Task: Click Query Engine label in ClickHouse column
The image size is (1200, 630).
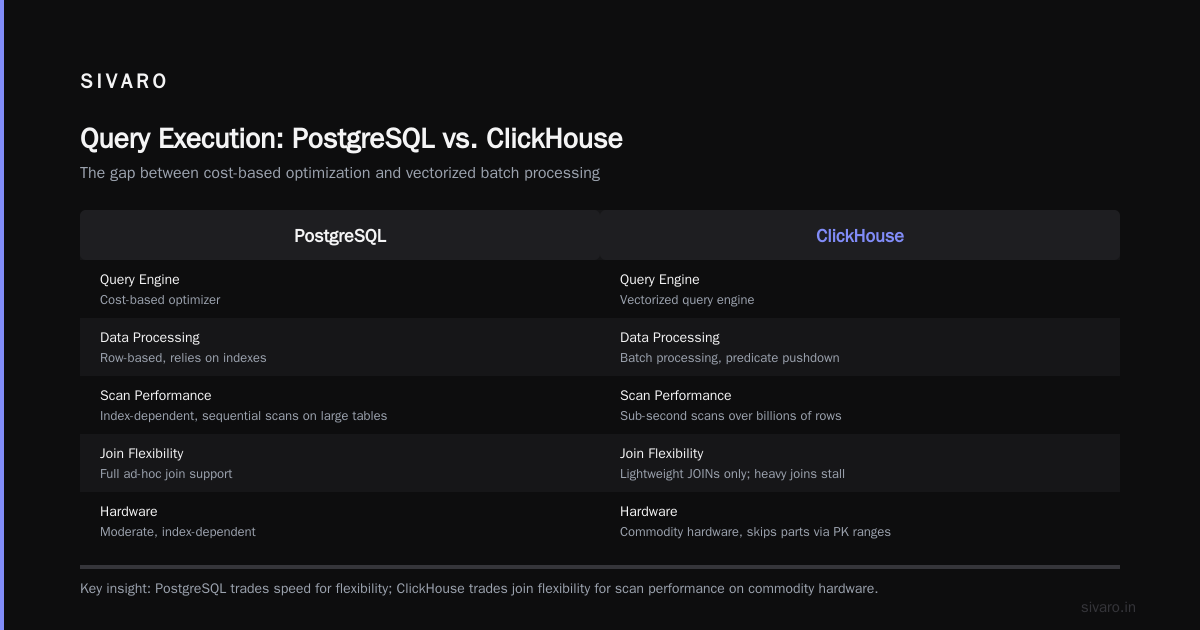Action: pyautogui.click(x=660, y=280)
